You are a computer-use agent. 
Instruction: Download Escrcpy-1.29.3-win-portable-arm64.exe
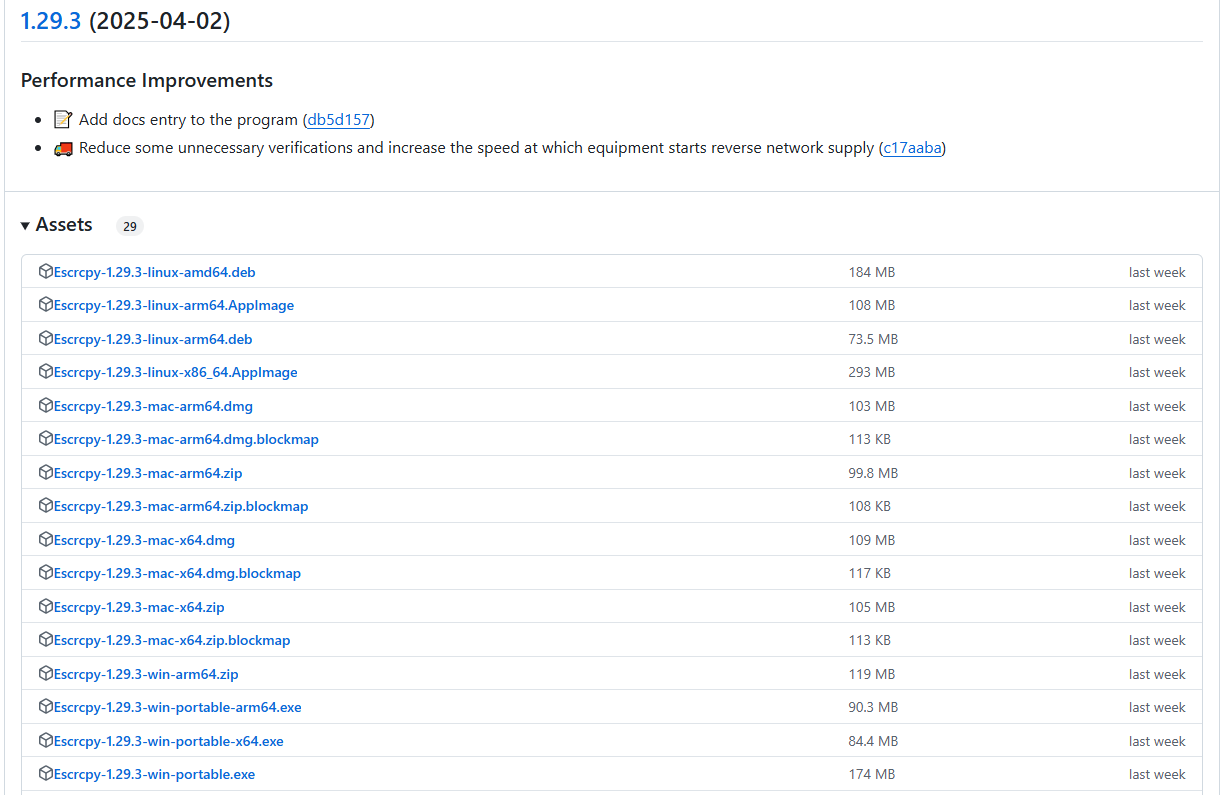pyautogui.click(x=178, y=707)
